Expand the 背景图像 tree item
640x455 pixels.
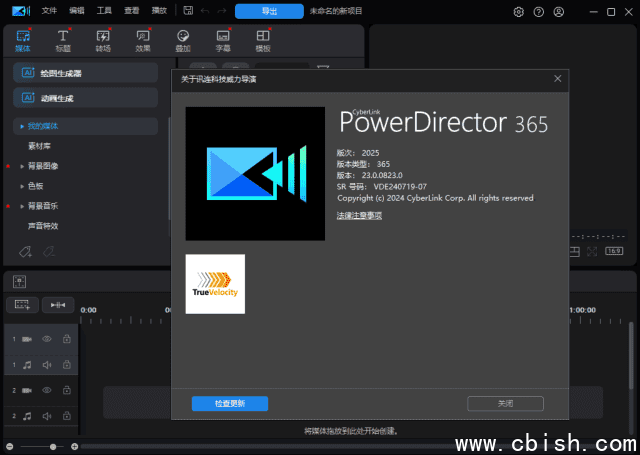point(22,166)
